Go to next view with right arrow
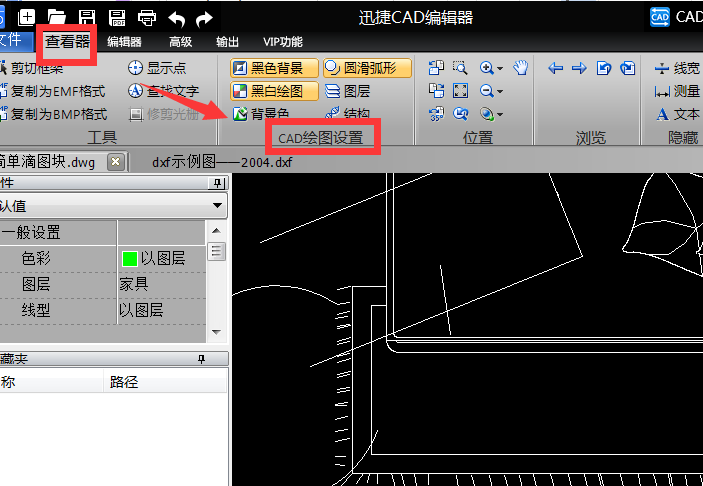Screen dimensions: 703x486 (x=579, y=68)
